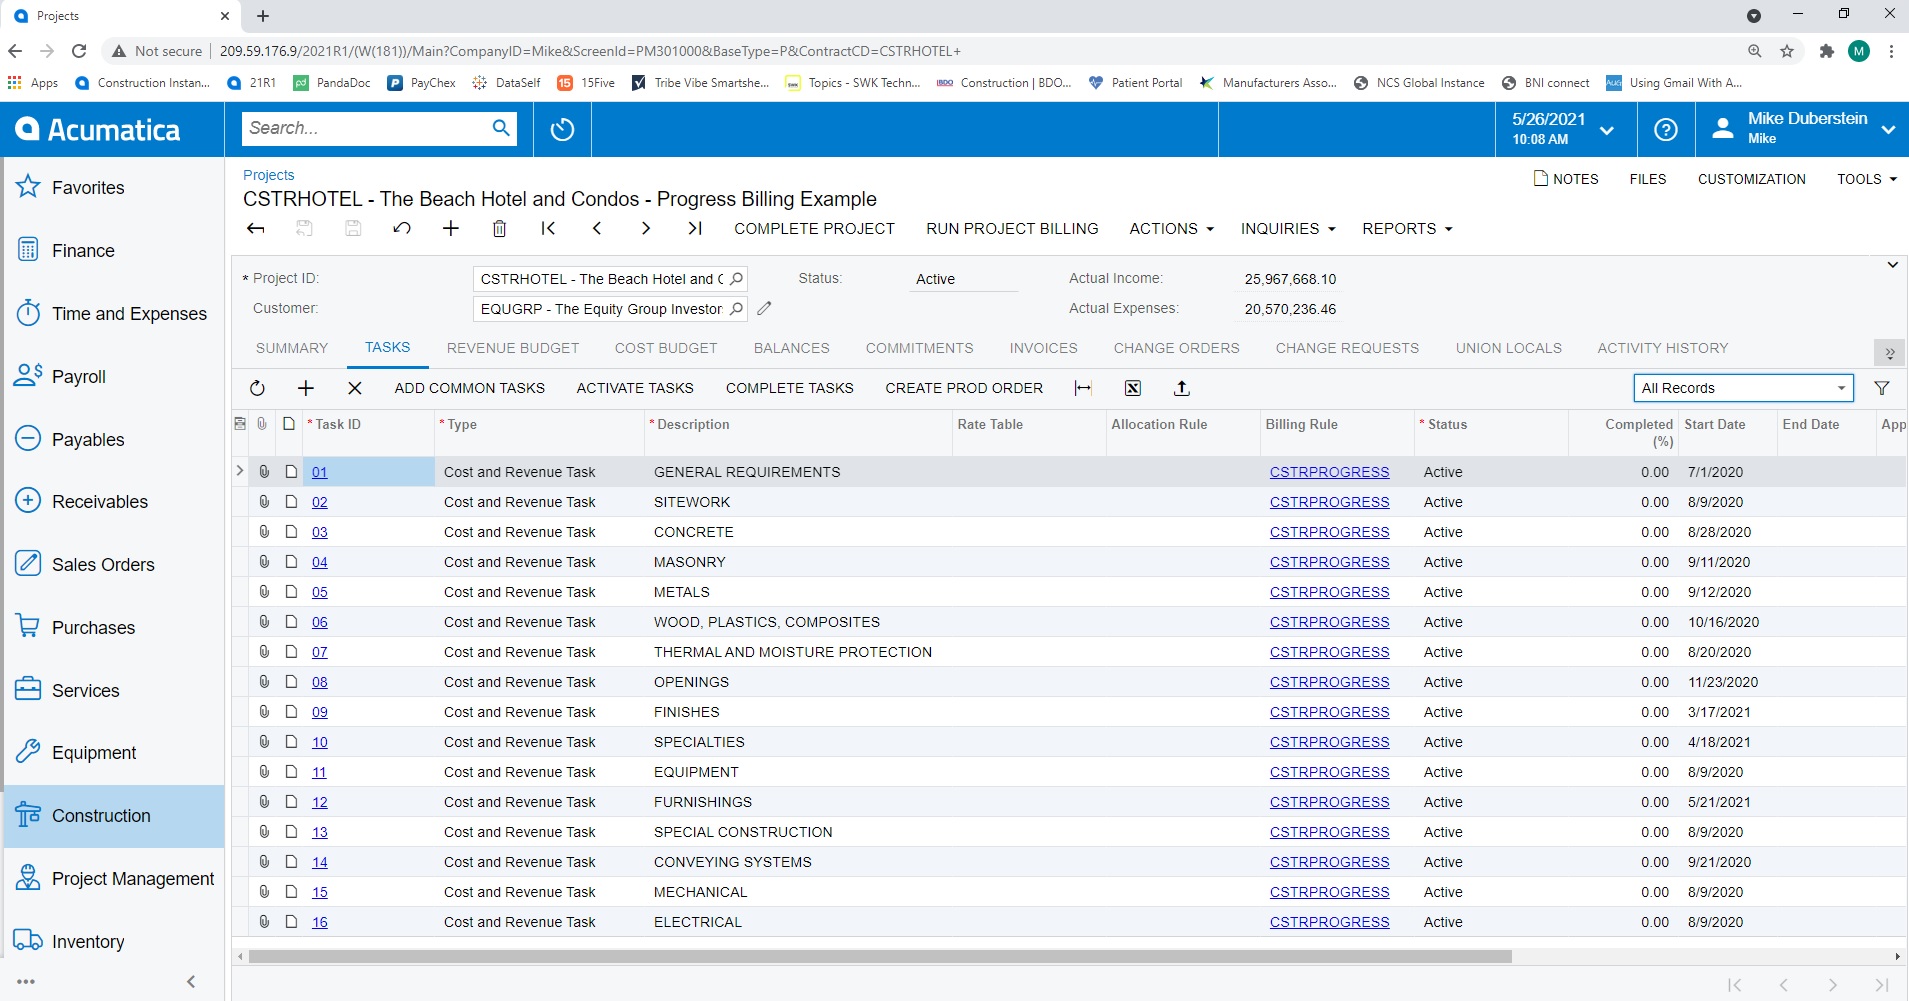
Task: Open the Reports dropdown menu
Action: pos(1407,229)
